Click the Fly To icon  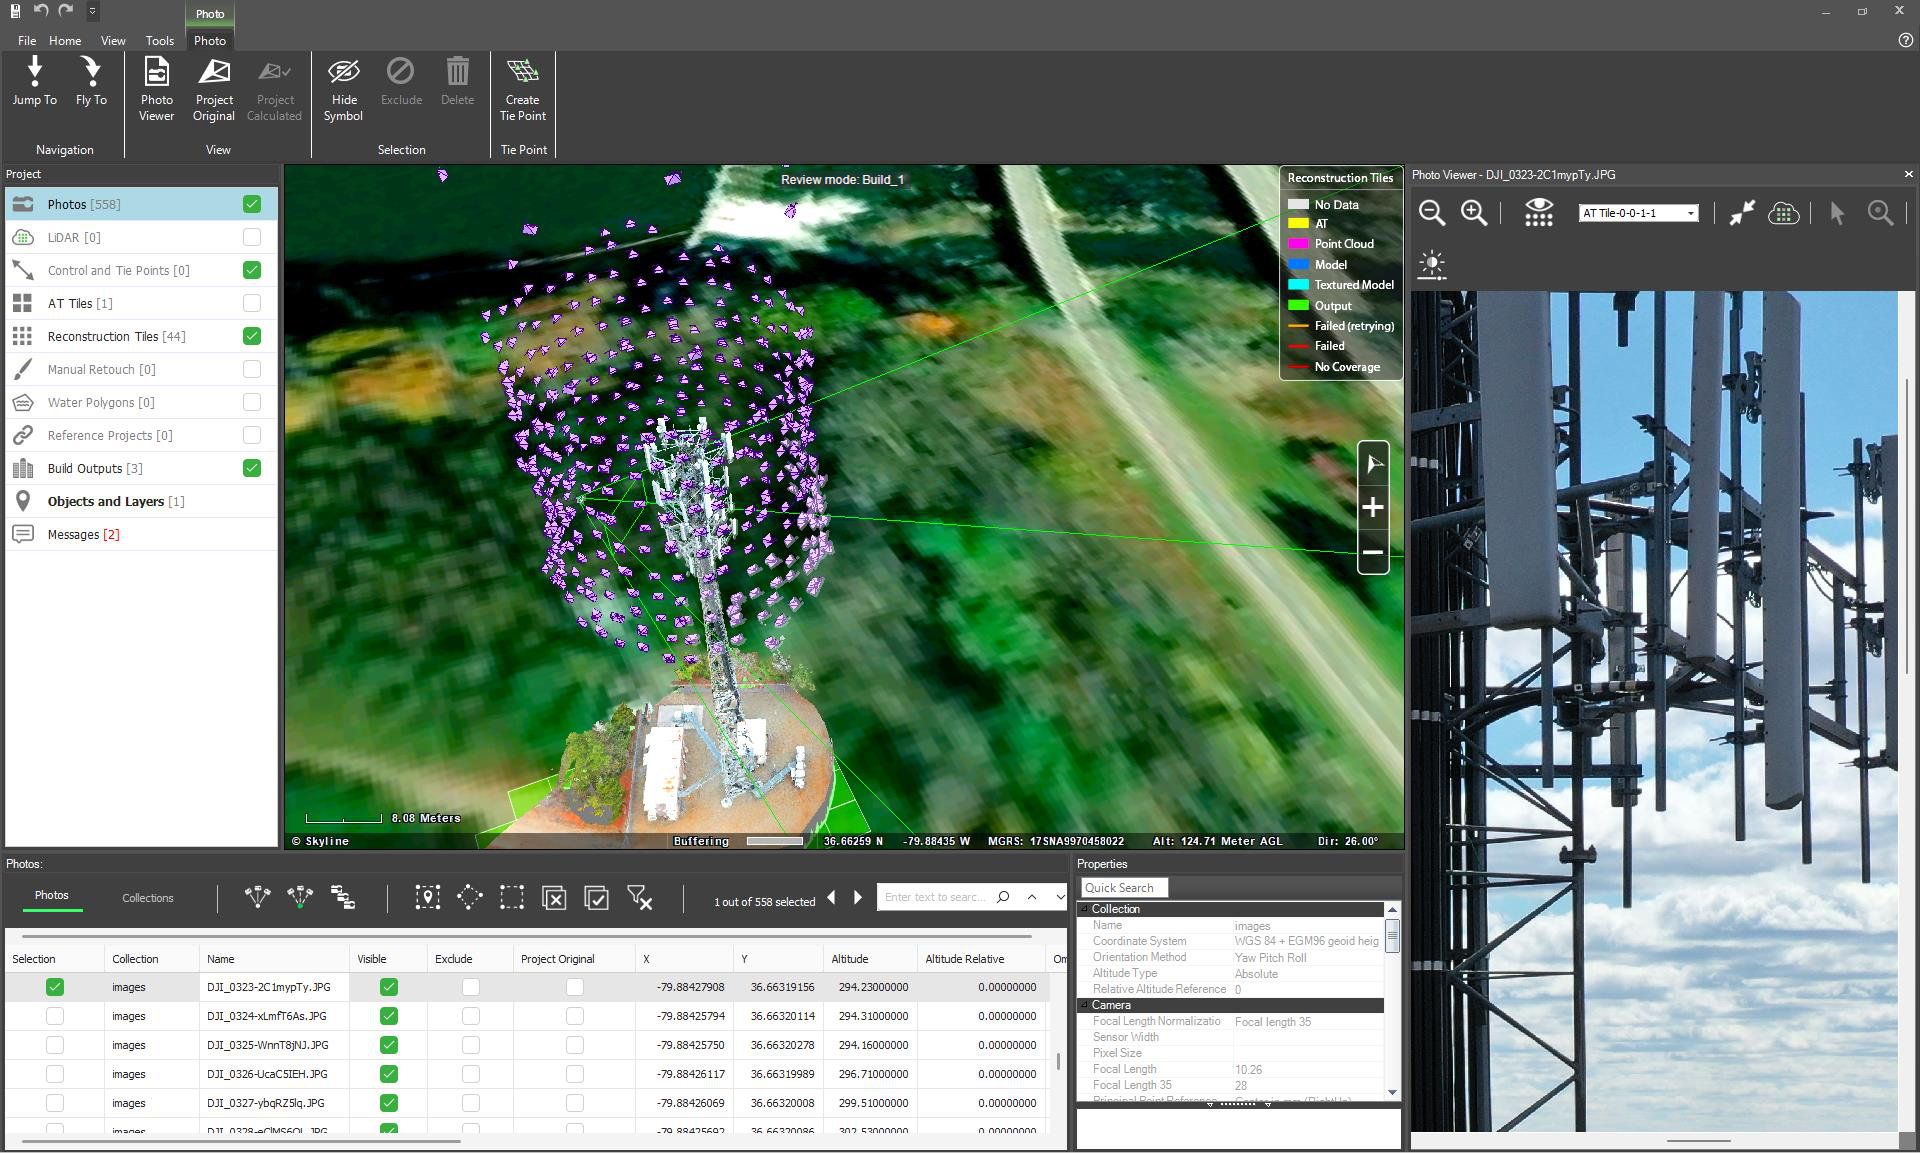91,81
